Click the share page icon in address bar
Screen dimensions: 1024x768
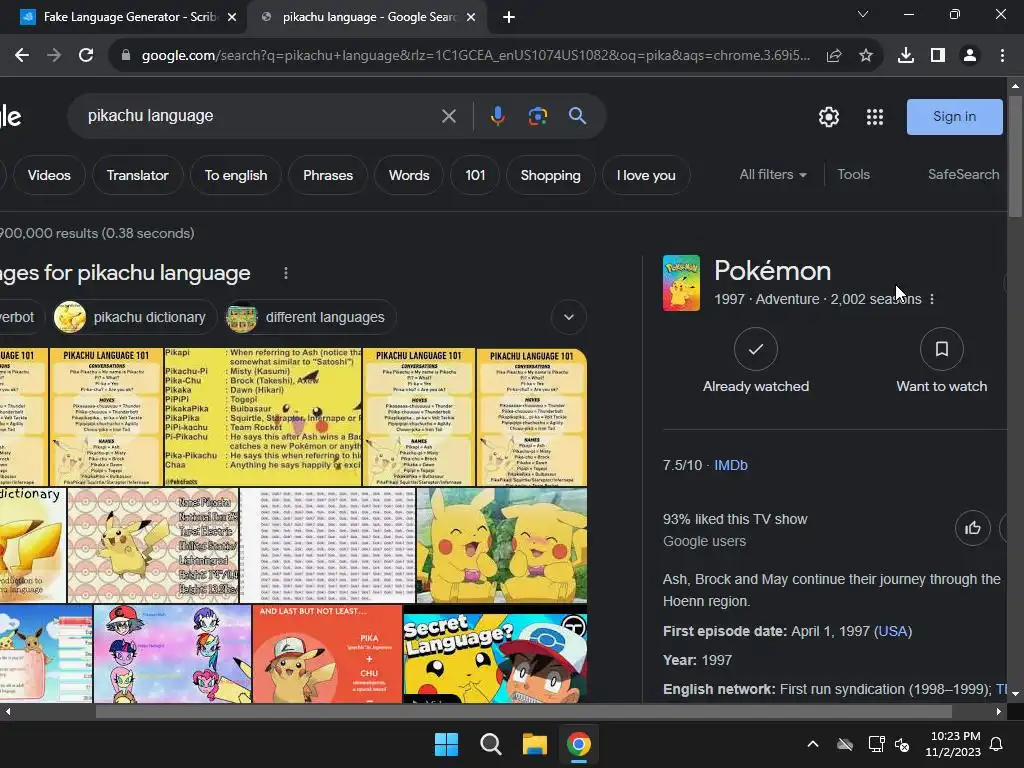pos(834,56)
